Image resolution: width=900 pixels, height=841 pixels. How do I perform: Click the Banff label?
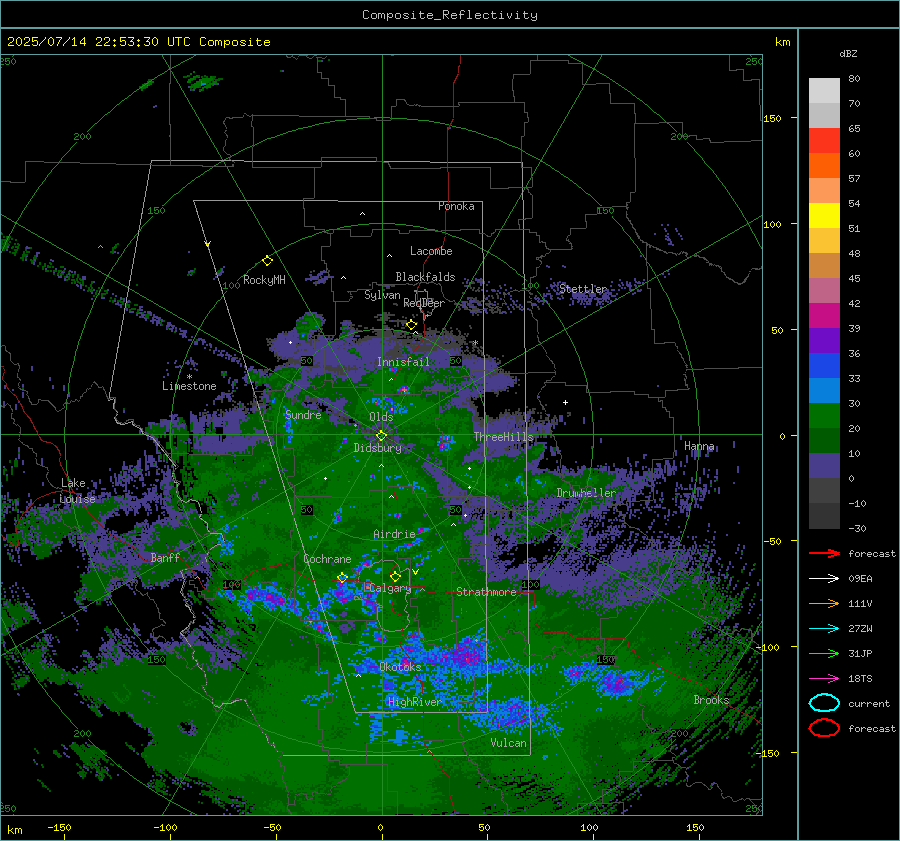tap(165, 557)
